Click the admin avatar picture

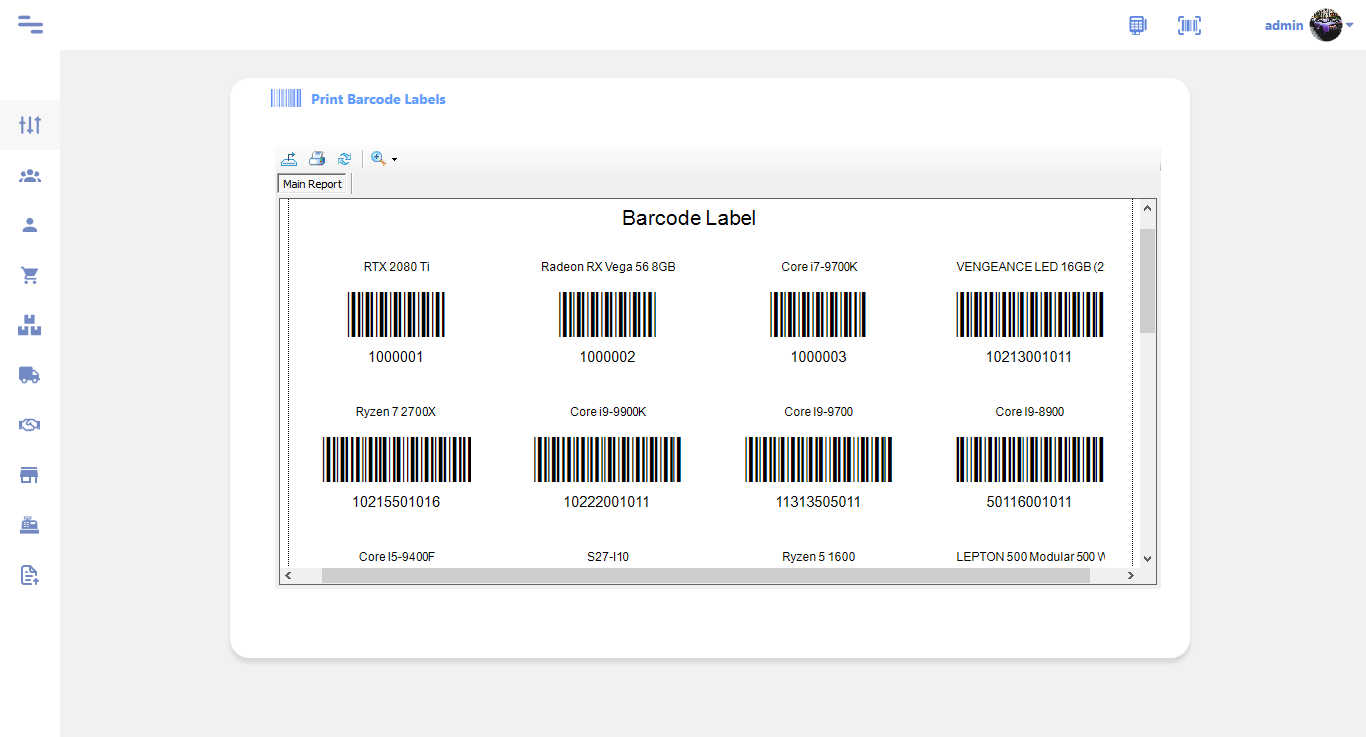(x=1326, y=25)
